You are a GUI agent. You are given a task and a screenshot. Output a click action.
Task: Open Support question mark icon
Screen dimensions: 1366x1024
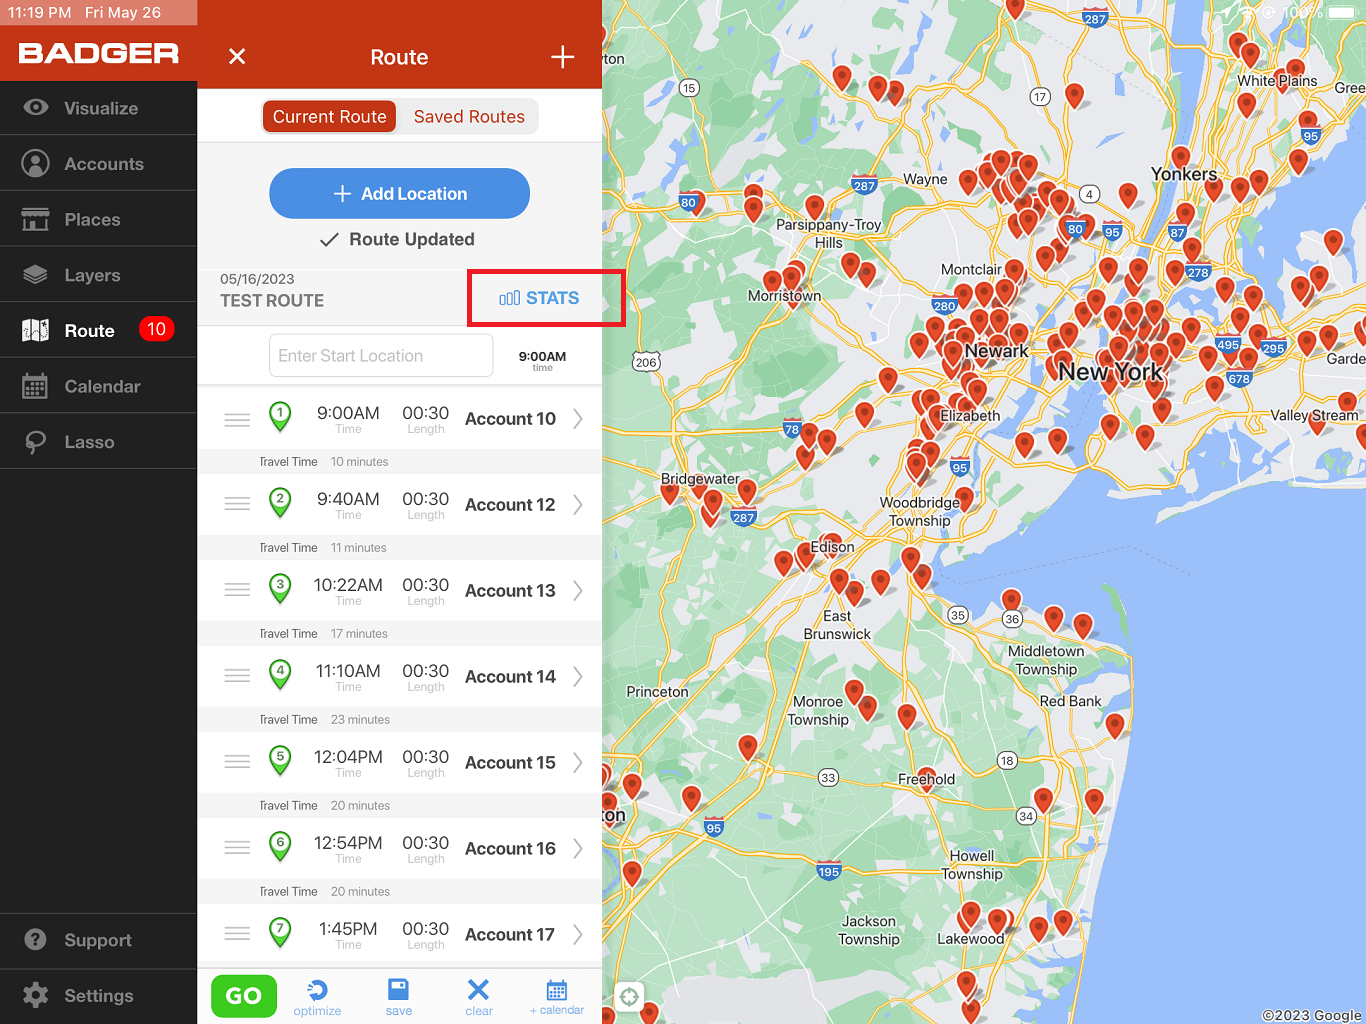[36, 940]
